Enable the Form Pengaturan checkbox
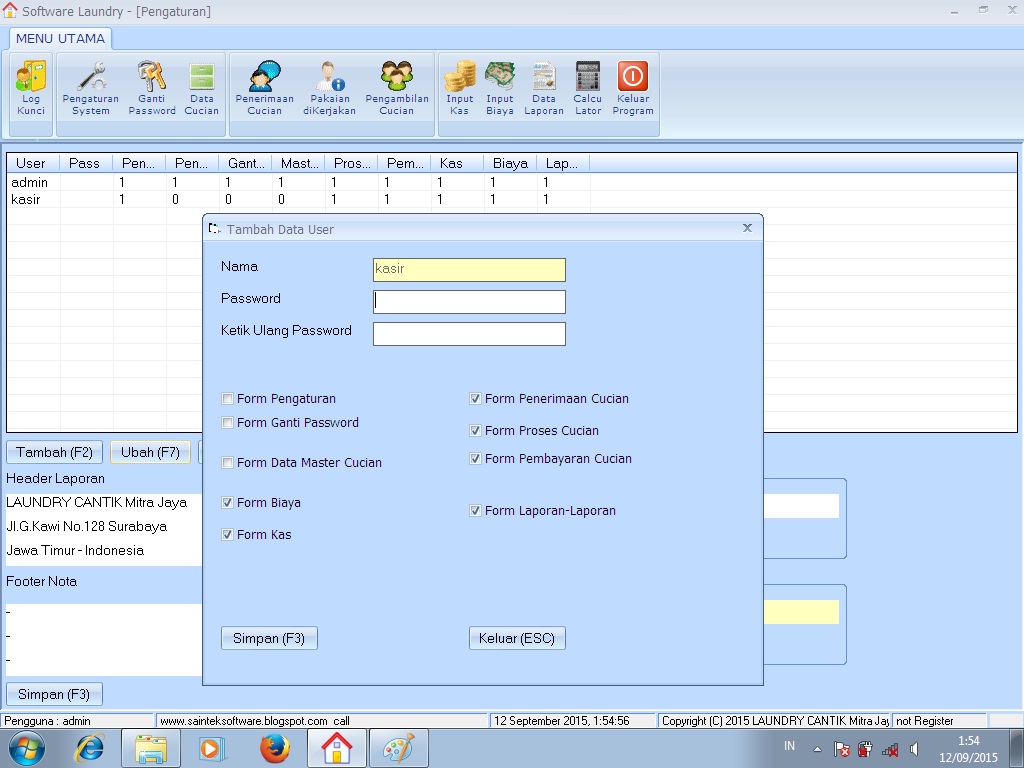Viewport: 1024px width, 768px height. pos(227,398)
